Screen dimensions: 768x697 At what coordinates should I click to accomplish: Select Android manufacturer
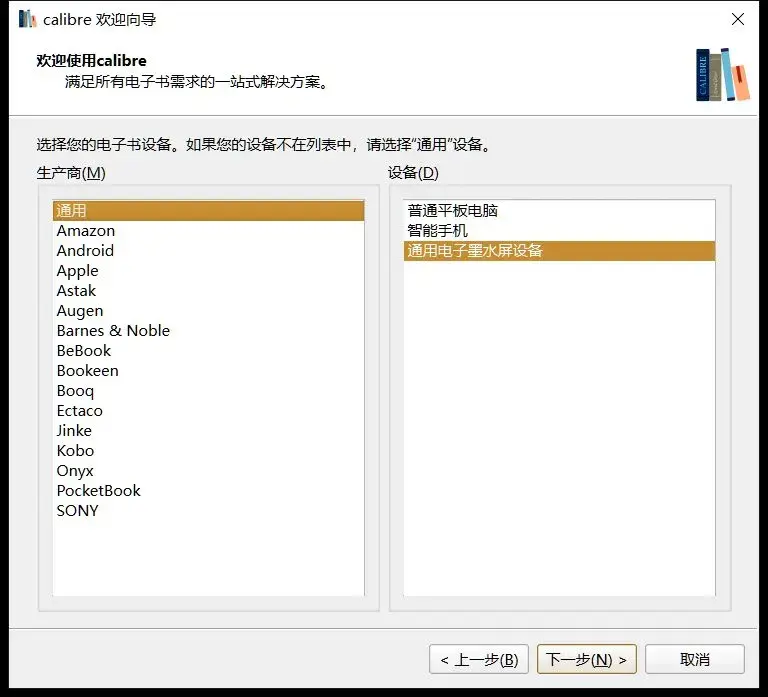click(209, 251)
